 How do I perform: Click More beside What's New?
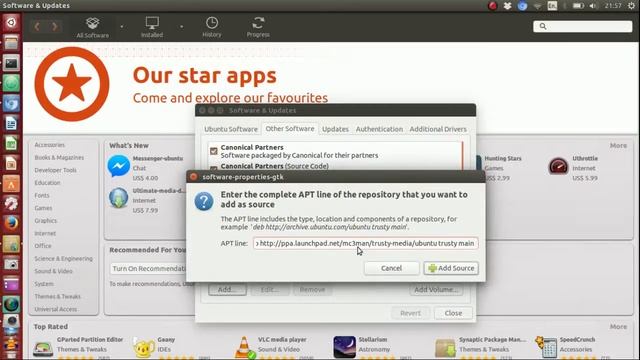pyautogui.click(x=618, y=146)
